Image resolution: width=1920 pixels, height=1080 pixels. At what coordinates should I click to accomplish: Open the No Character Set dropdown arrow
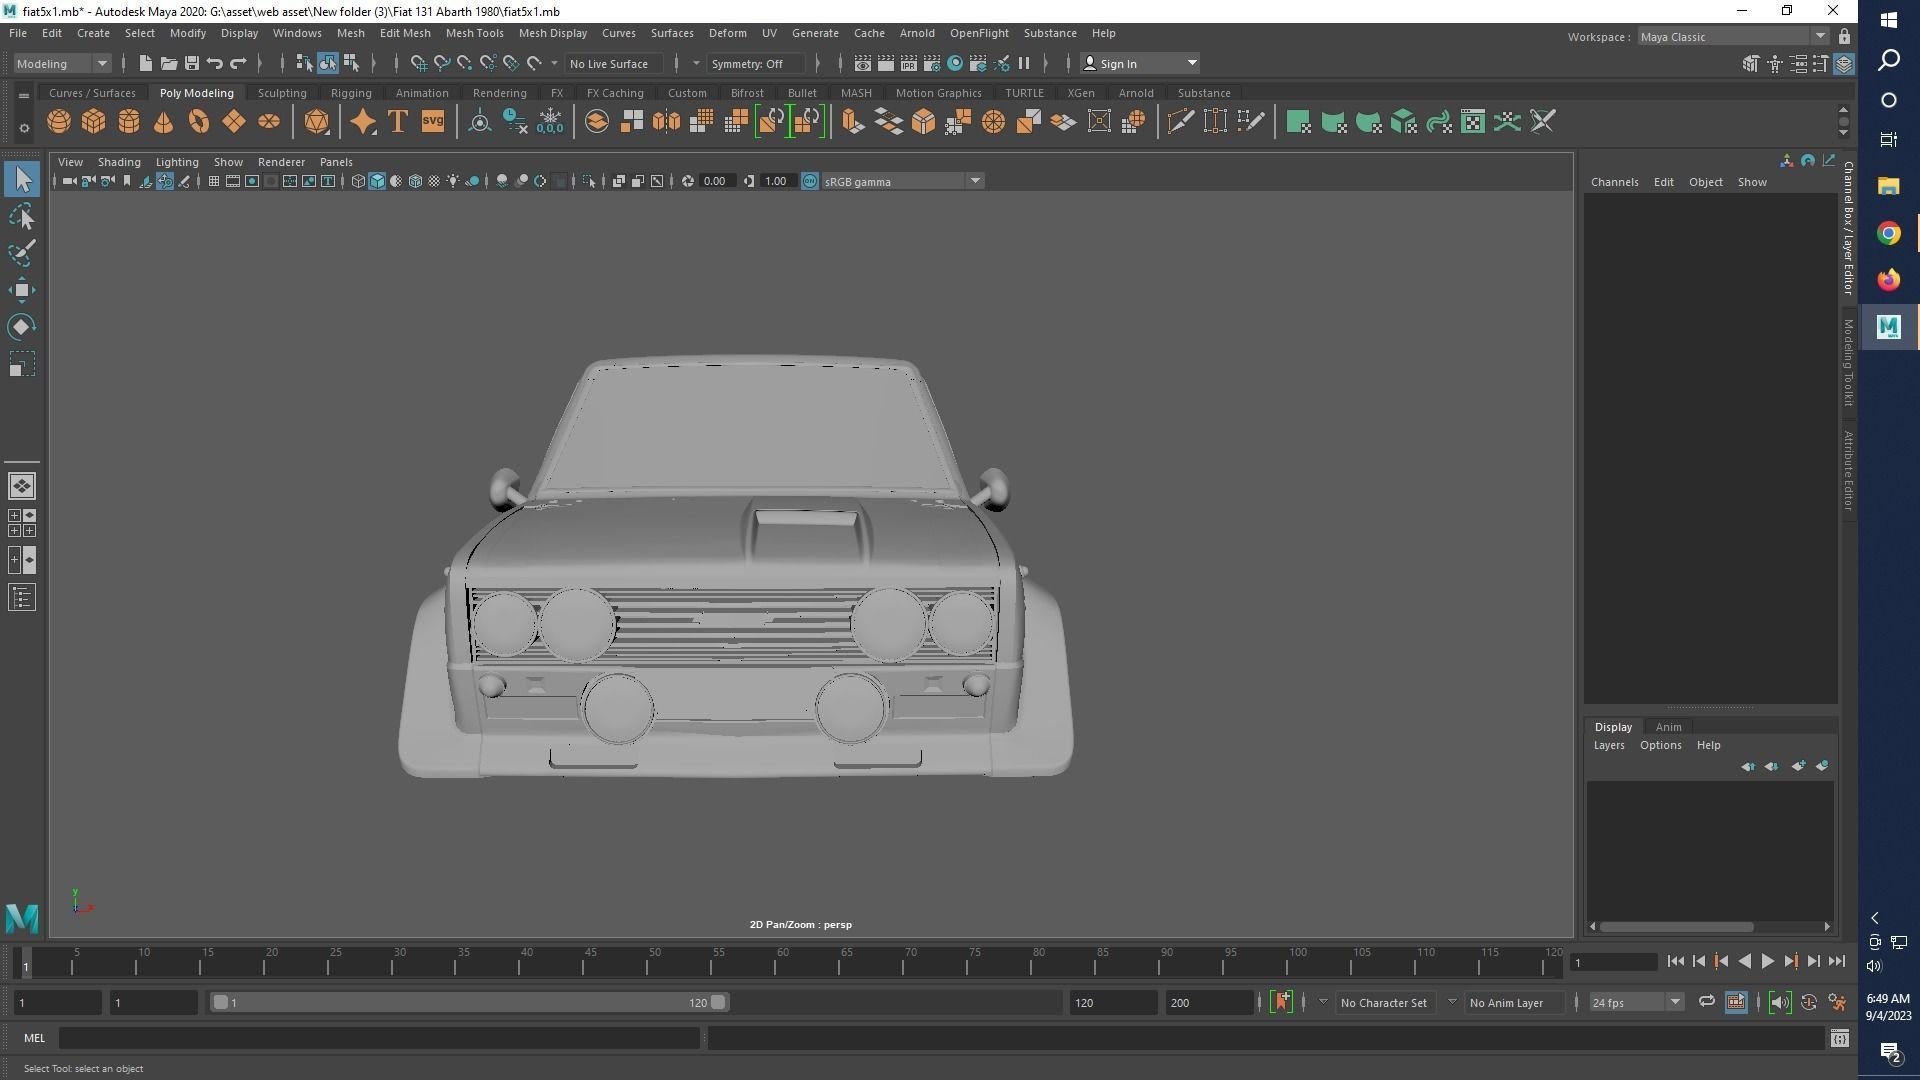1323,1002
